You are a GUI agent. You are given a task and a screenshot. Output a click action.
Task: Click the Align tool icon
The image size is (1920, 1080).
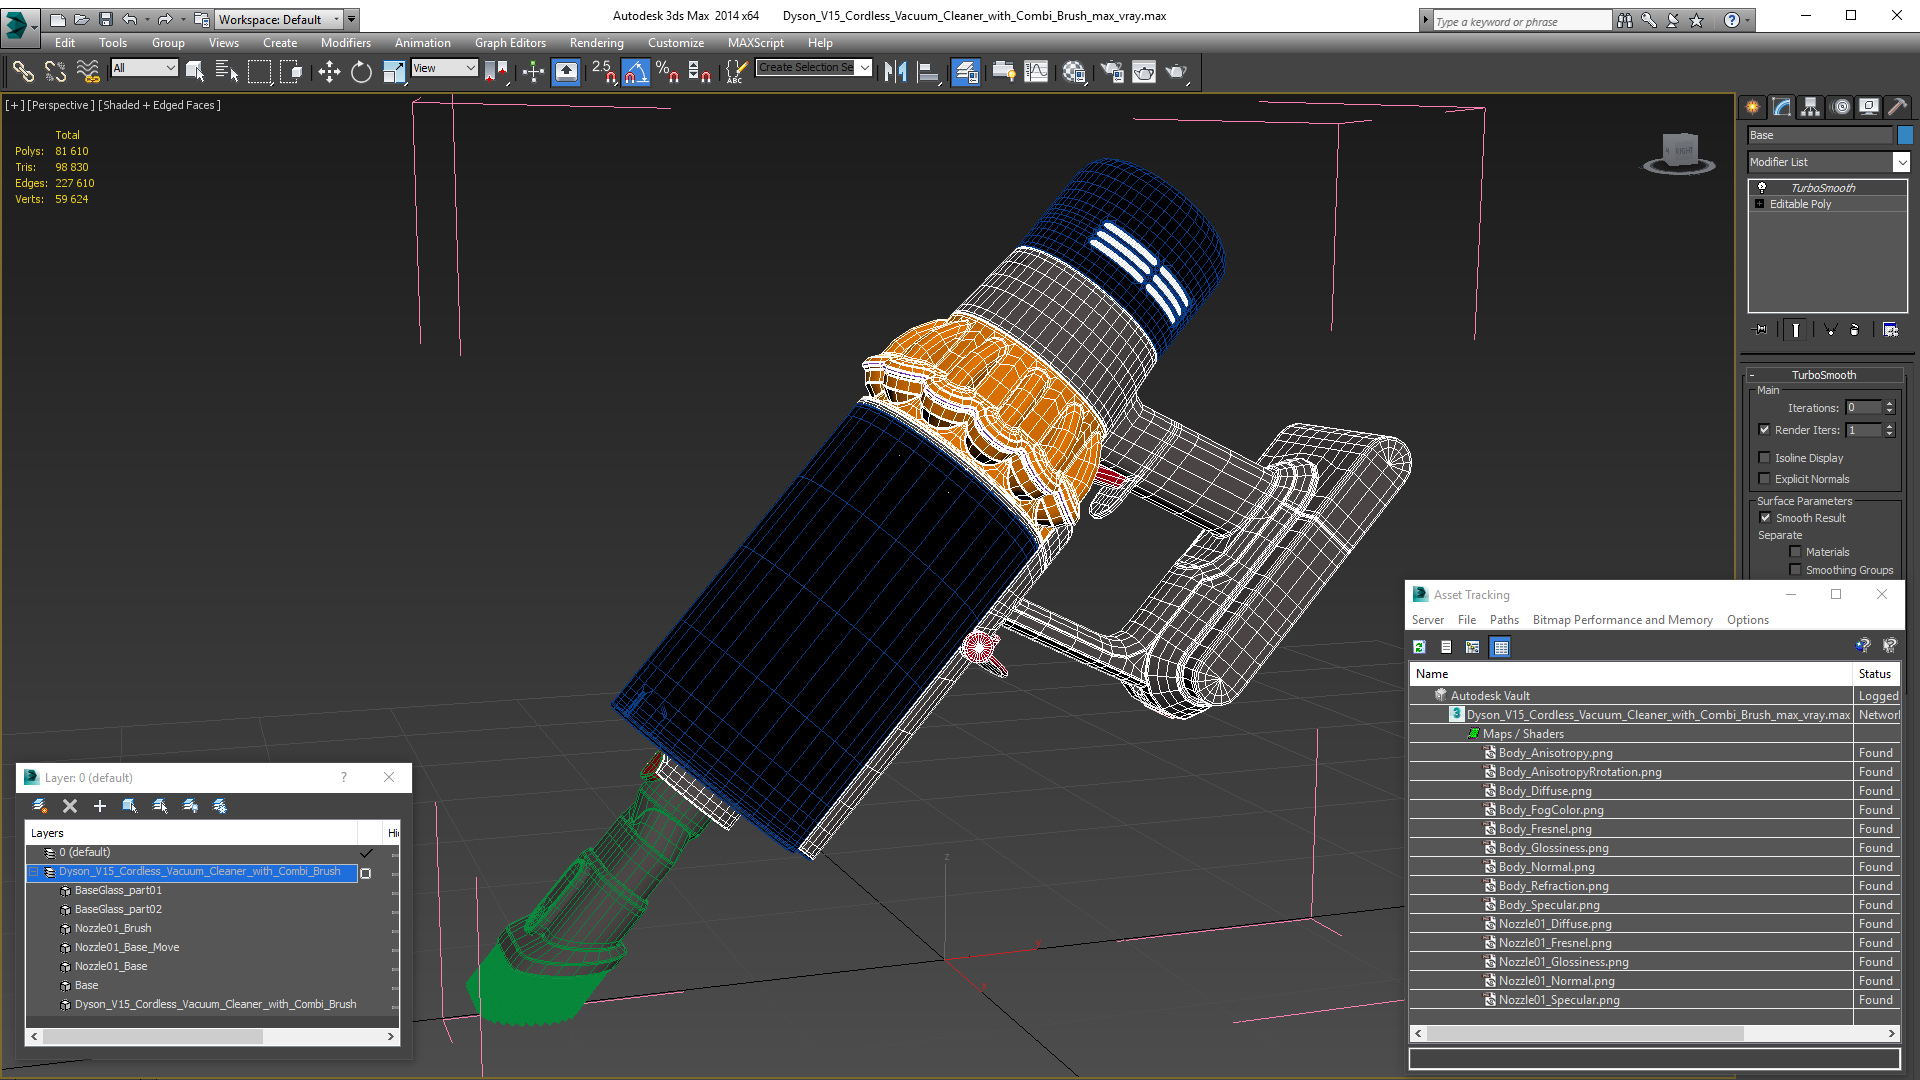pos(928,71)
